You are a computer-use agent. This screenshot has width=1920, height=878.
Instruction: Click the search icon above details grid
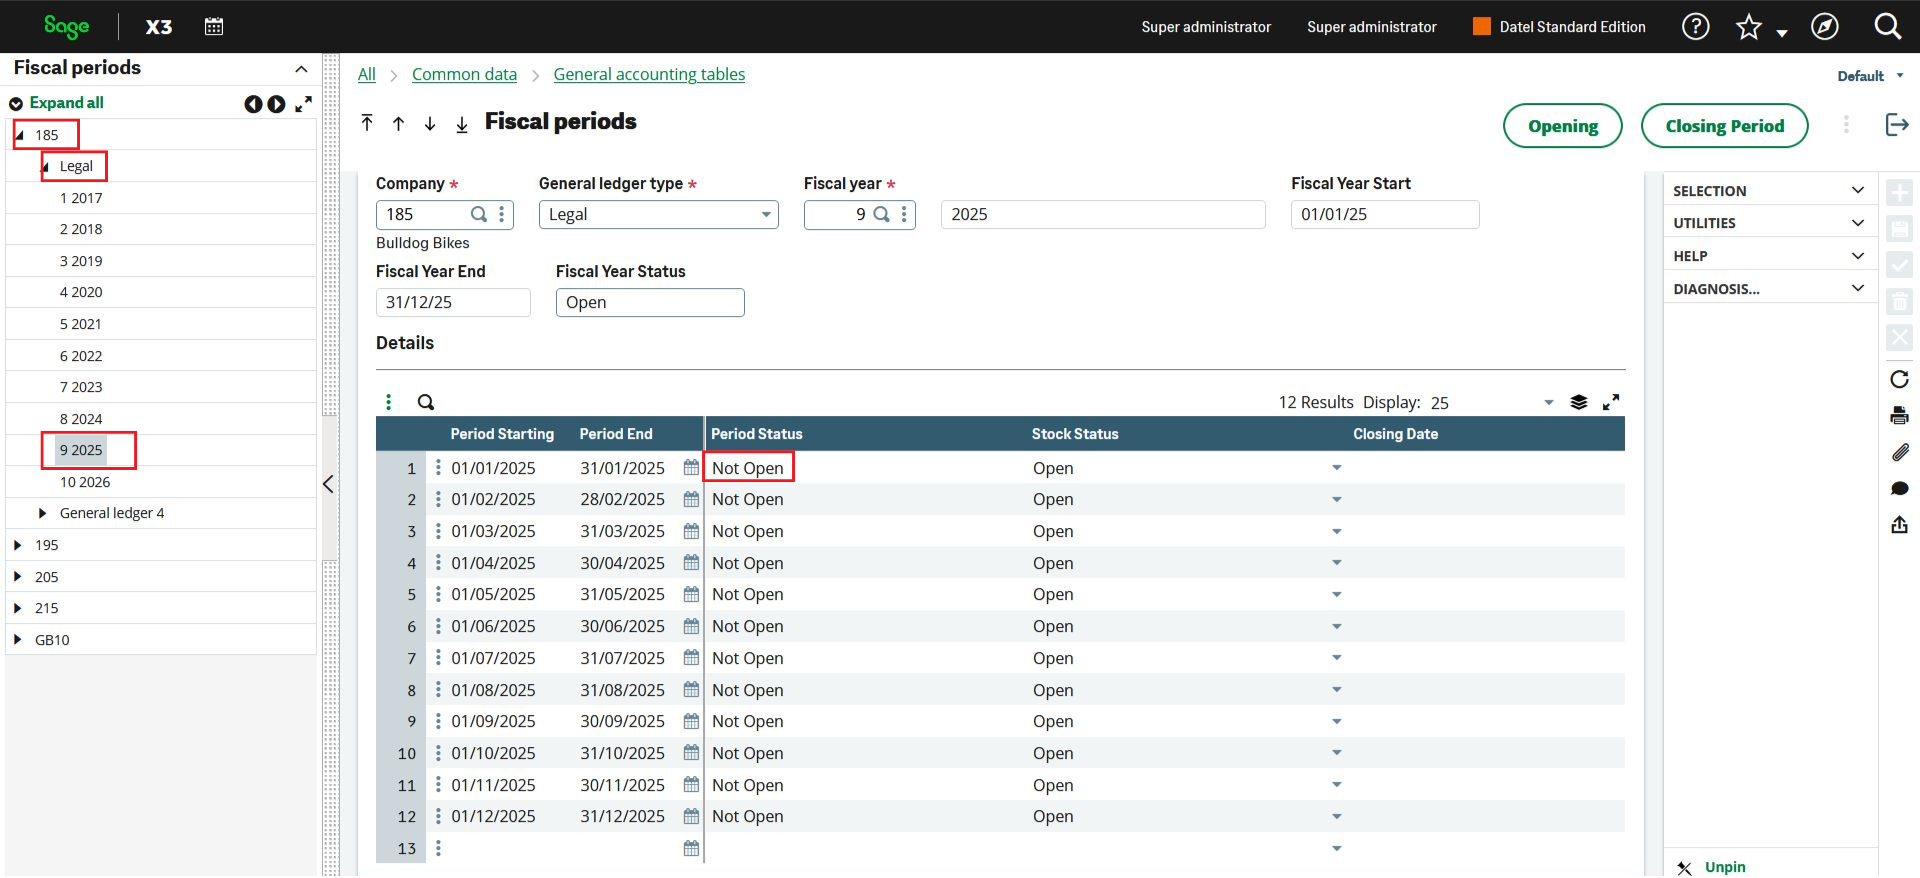click(x=426, y=402)
